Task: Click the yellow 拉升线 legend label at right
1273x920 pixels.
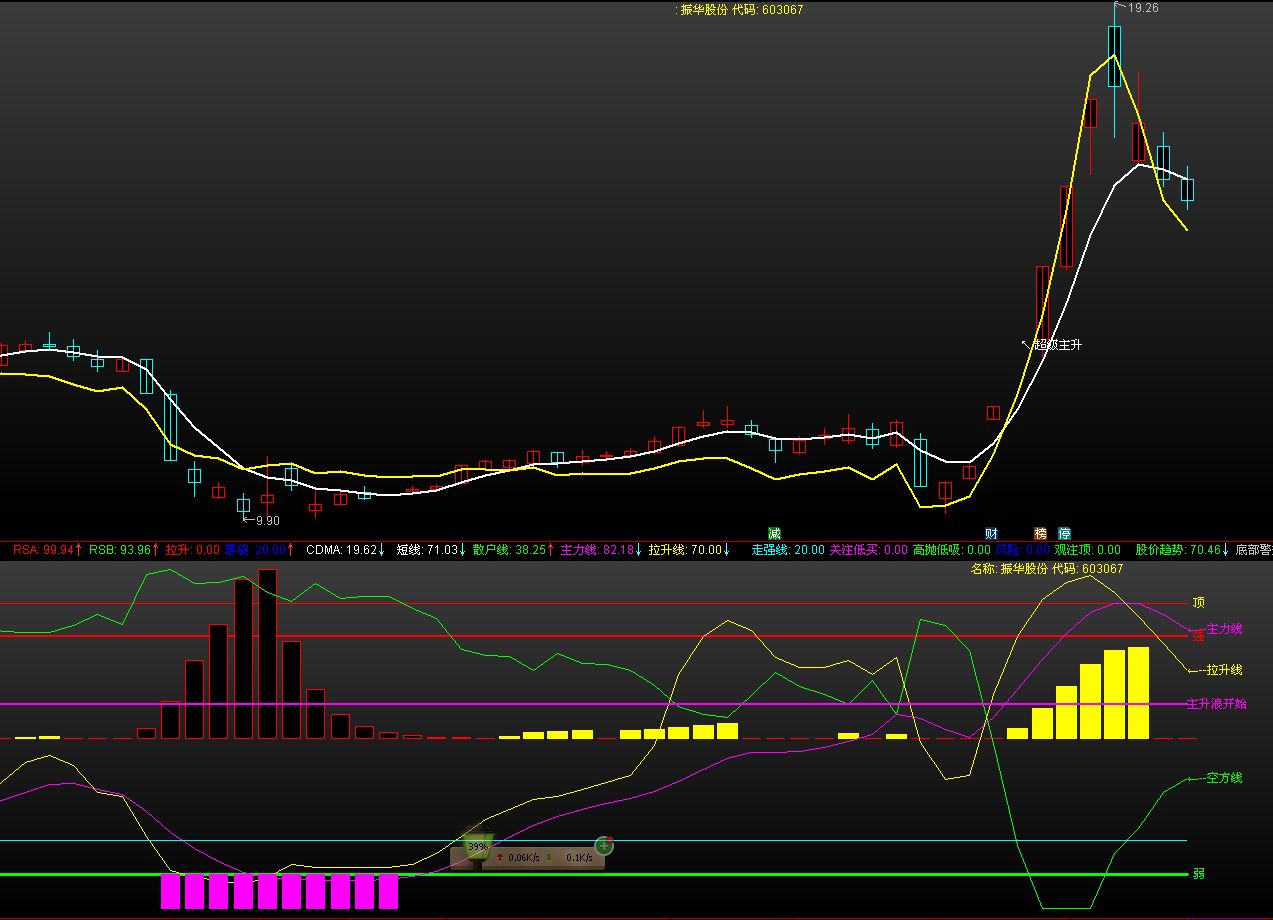Action: click(1224, 670)
